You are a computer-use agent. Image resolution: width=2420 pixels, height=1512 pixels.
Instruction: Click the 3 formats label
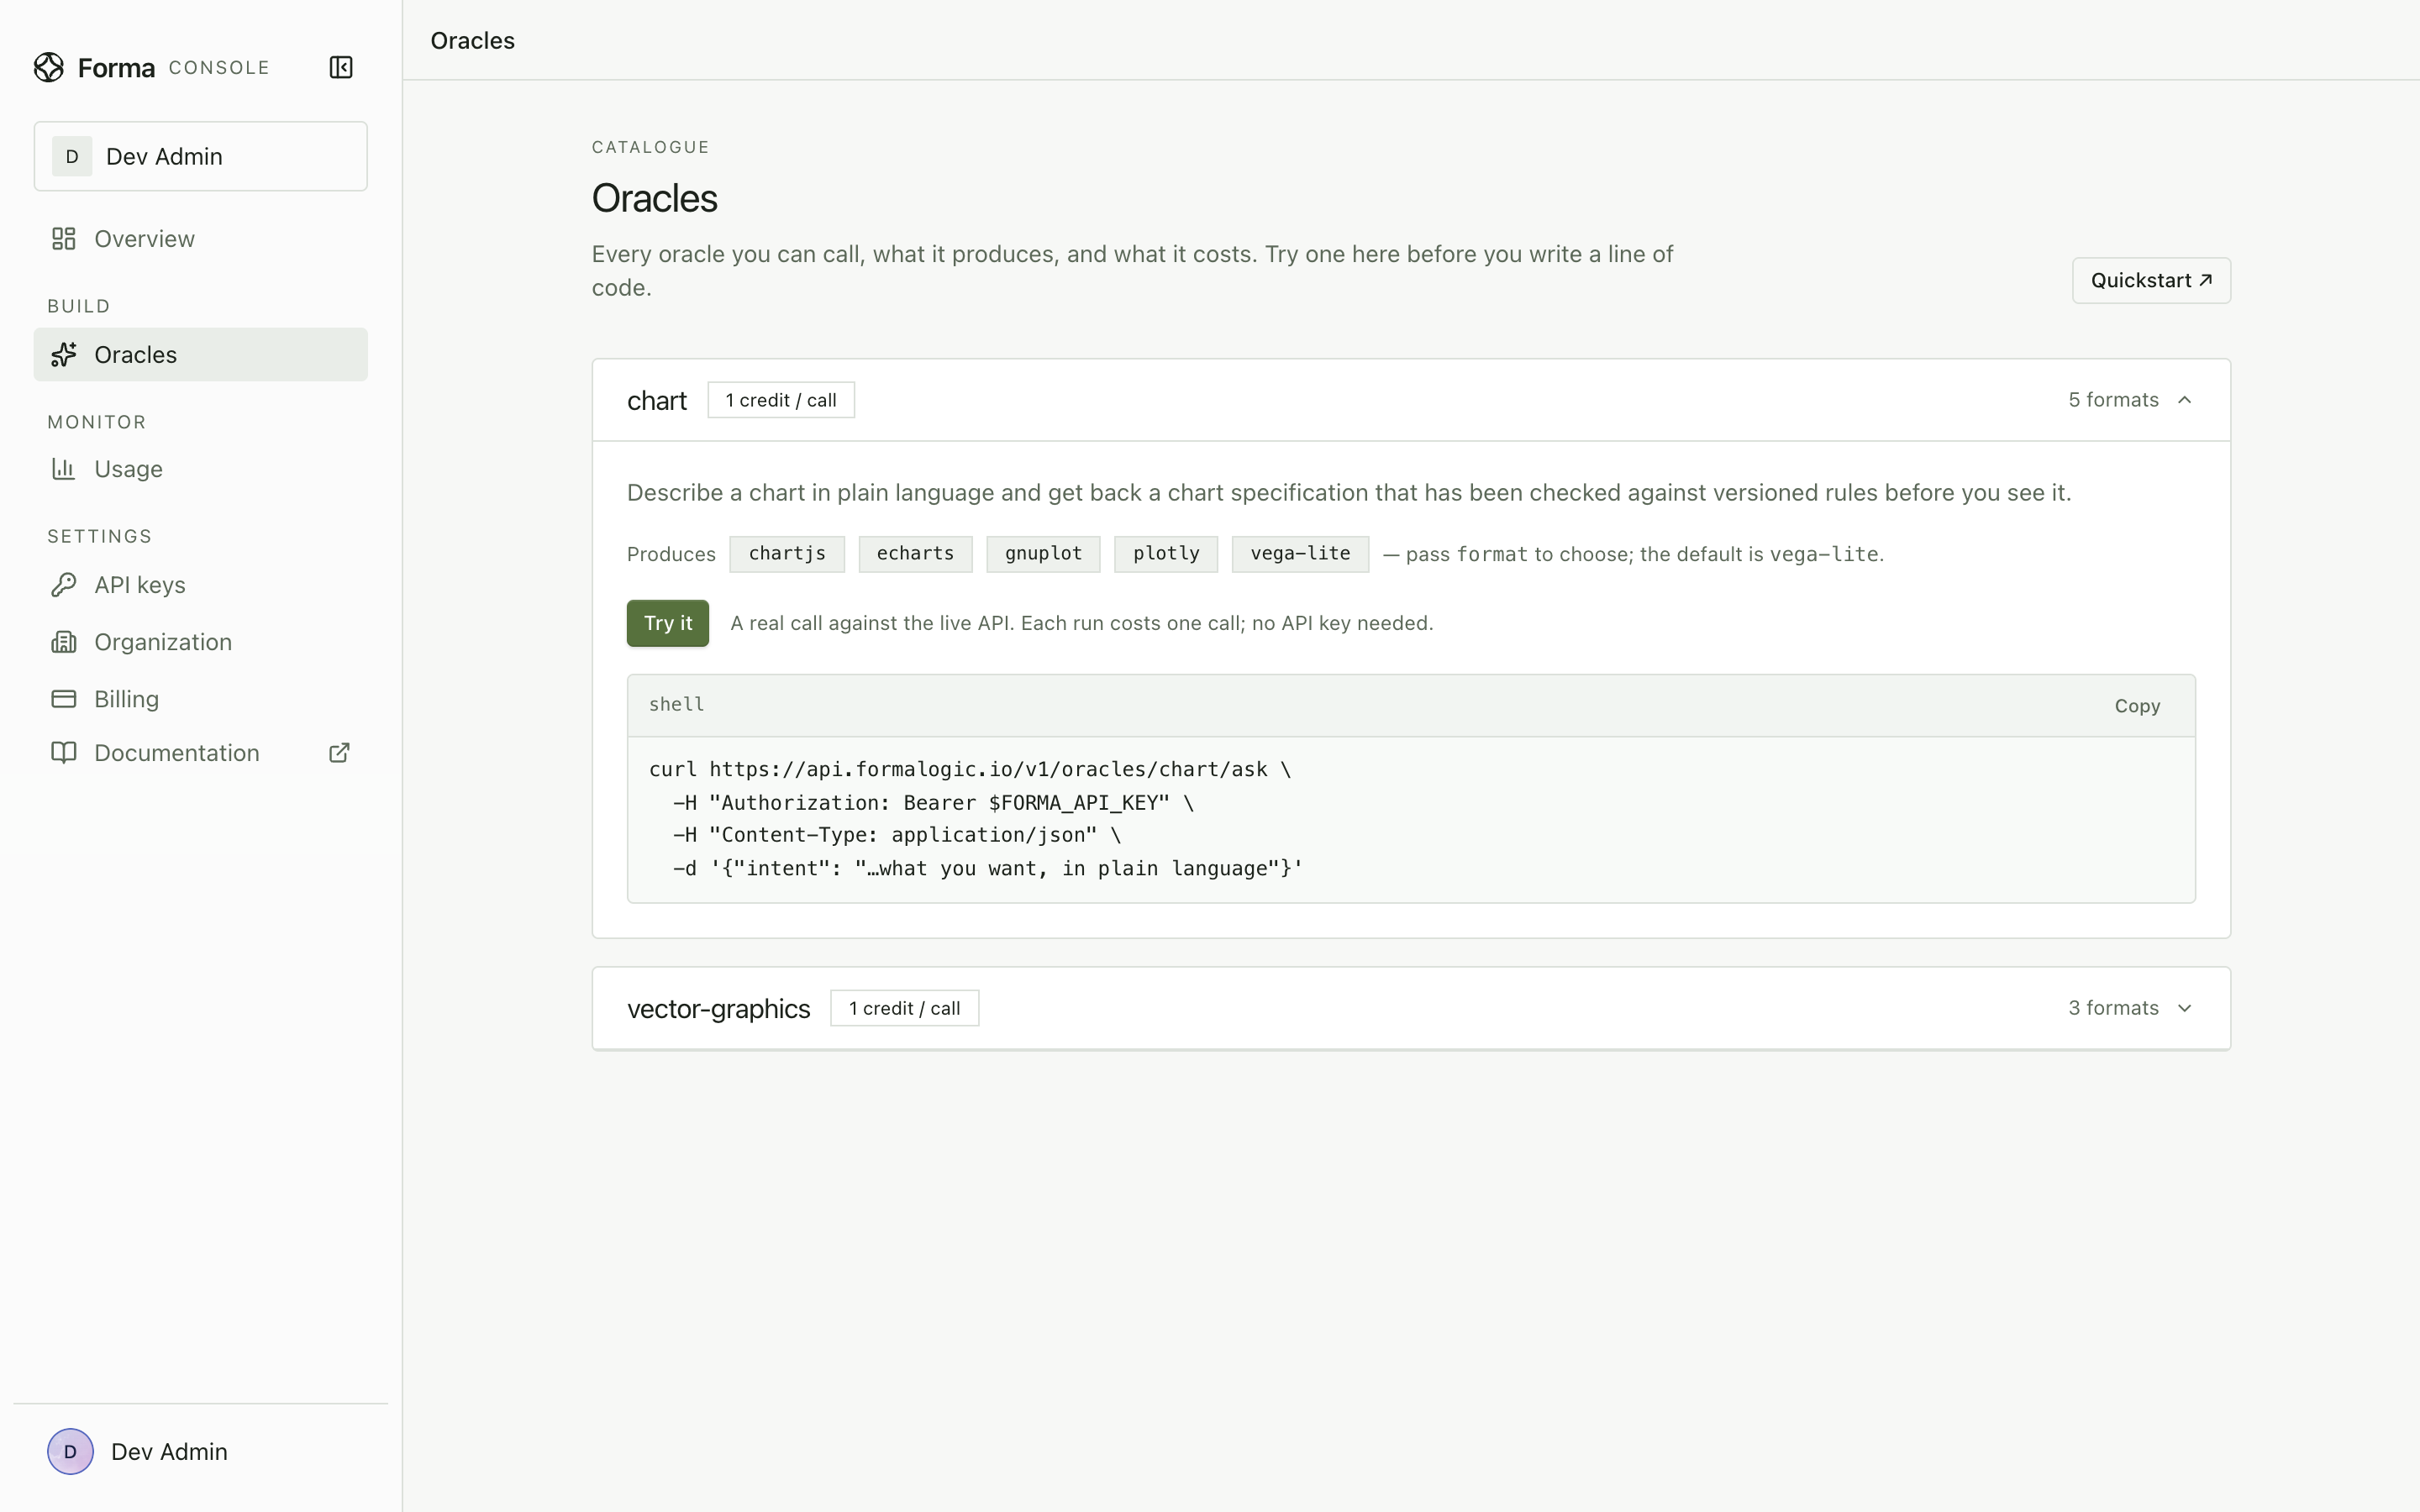pos(2113,1008)
